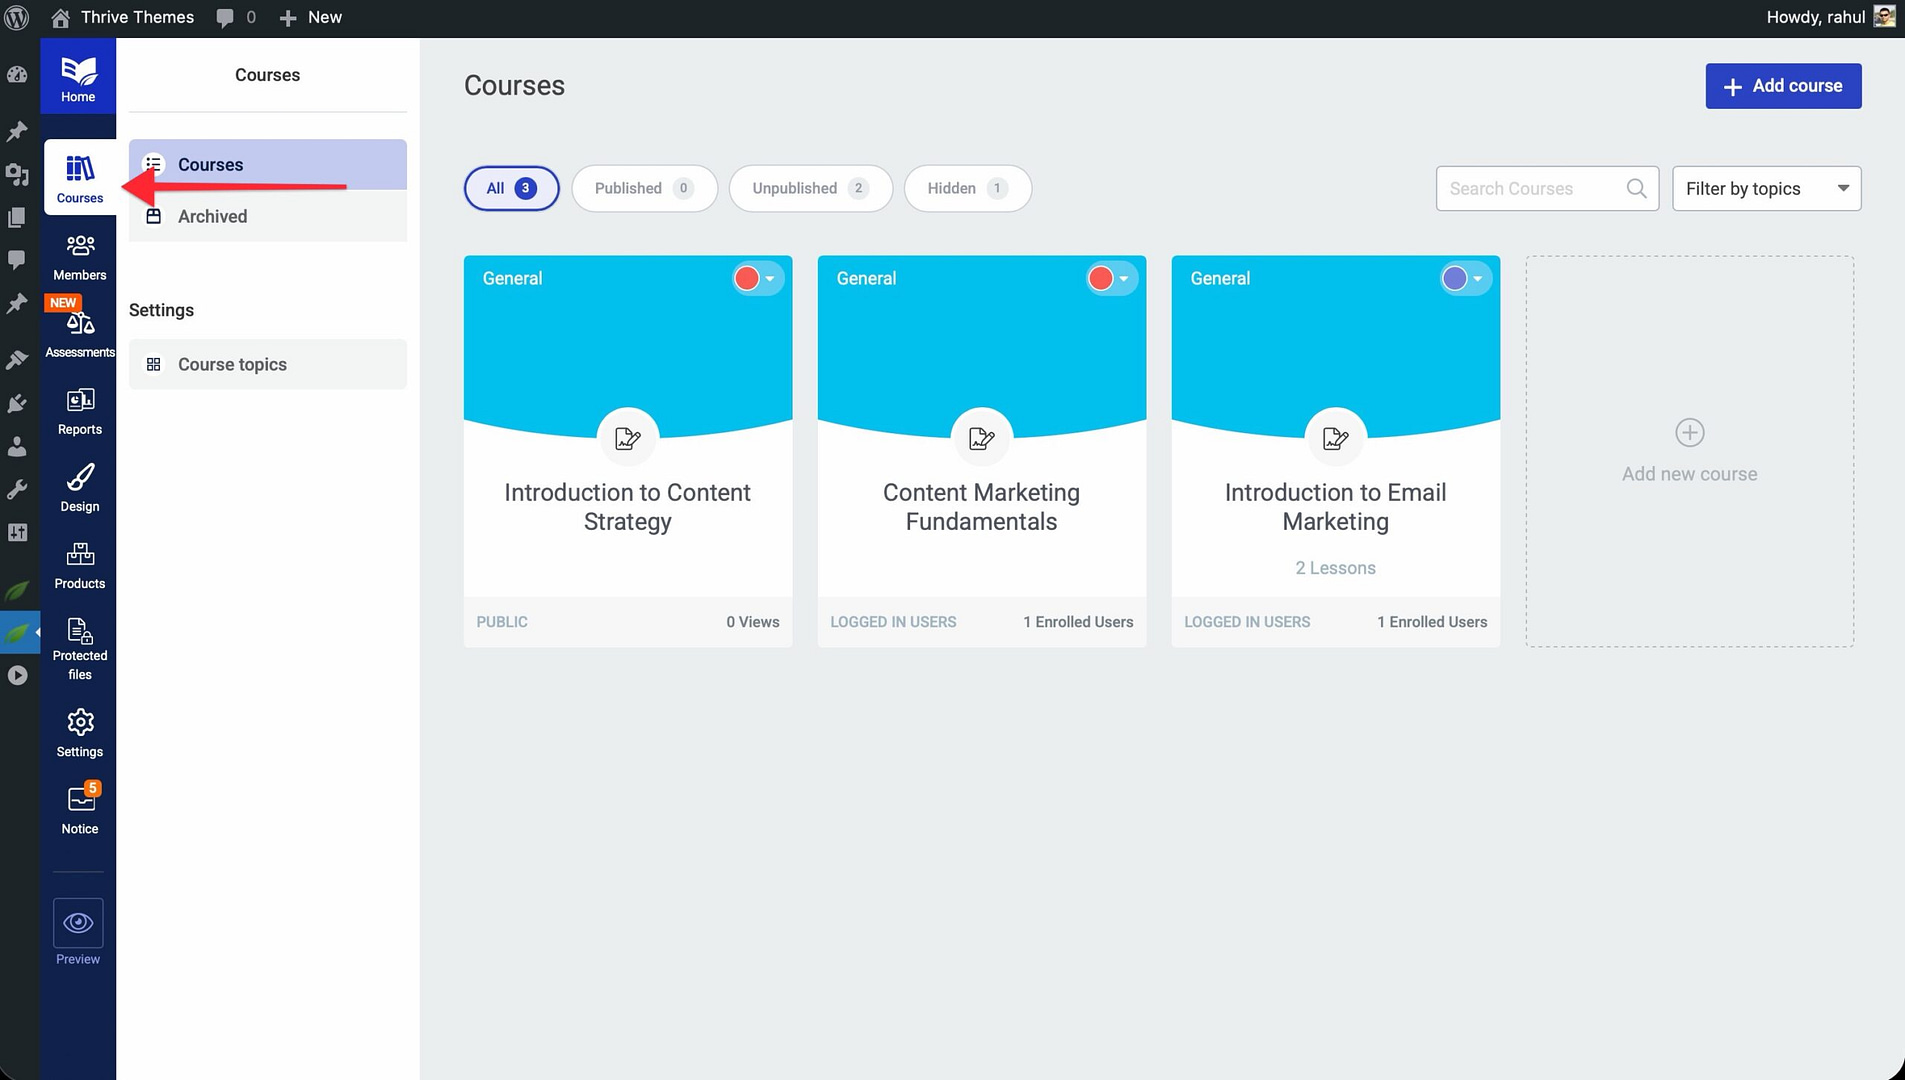Open Course topics settings
This screenshot has height=1080, width=1905.
[x=232, y=364]
